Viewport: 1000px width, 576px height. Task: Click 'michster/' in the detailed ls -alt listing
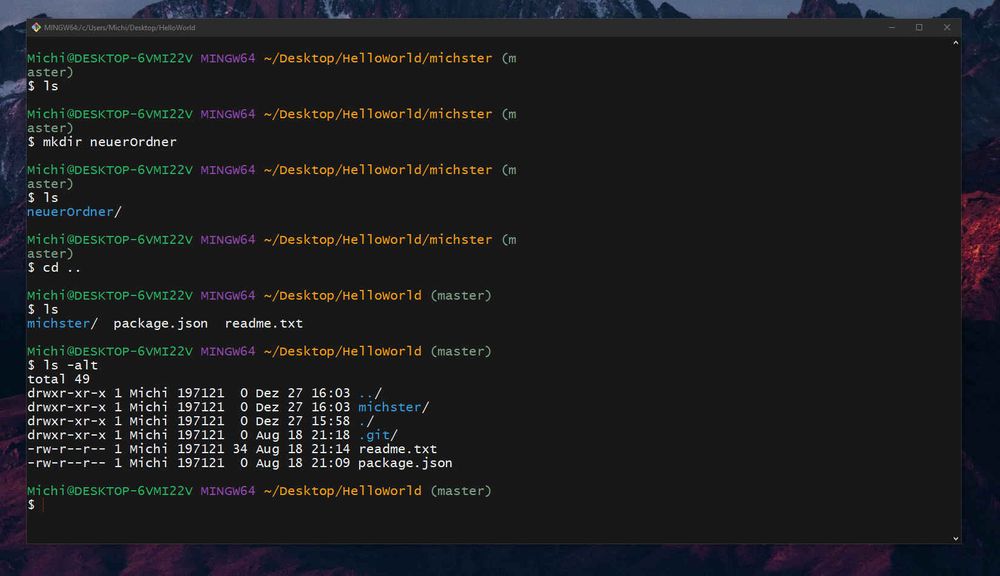tap(393, 407)
